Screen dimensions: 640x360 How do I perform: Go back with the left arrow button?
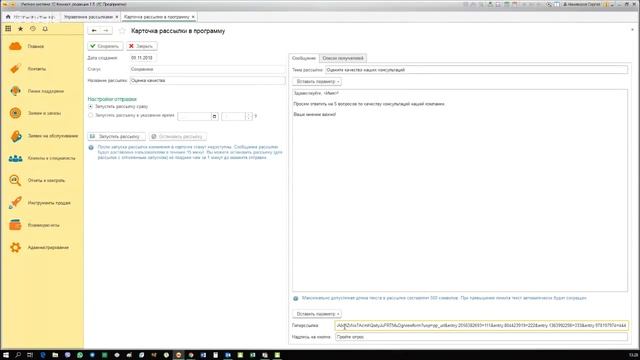click(94, 31)
